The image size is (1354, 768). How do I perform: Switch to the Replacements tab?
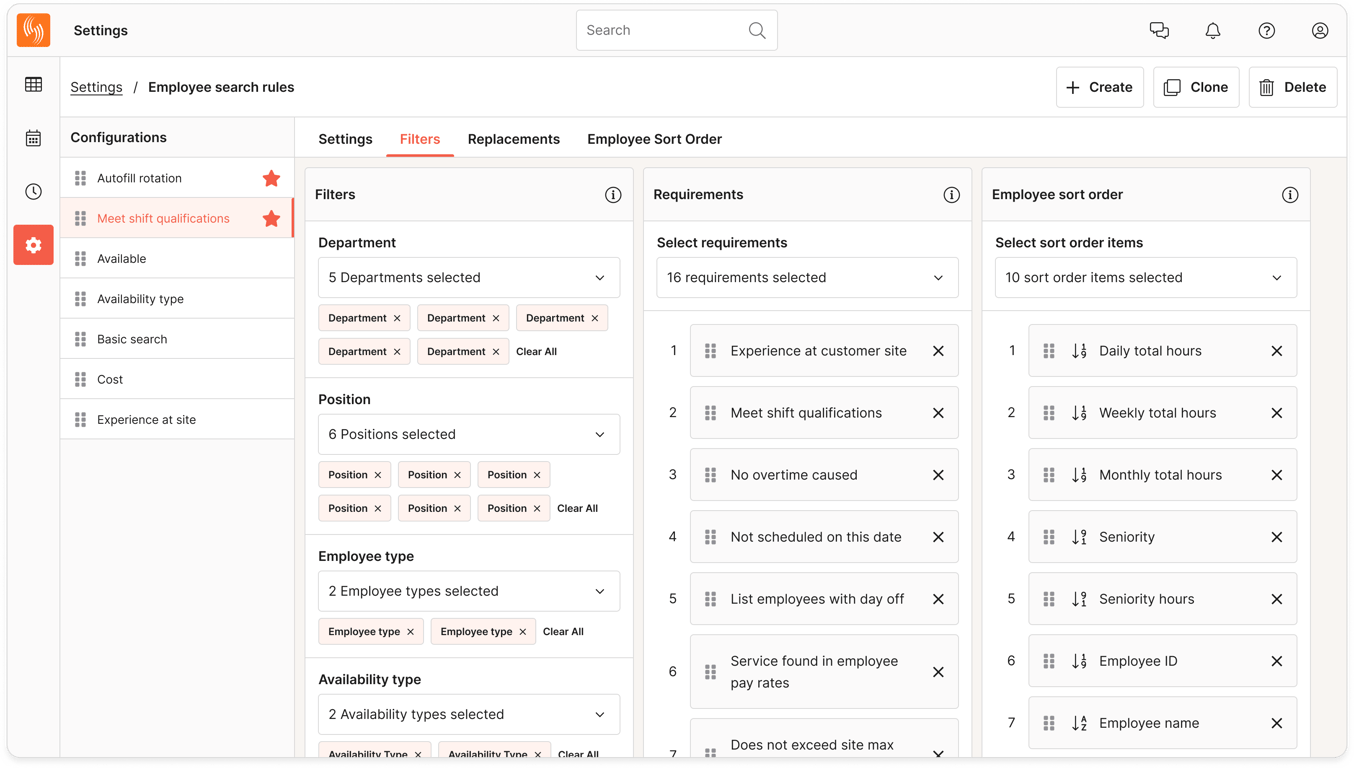[514, 139]
